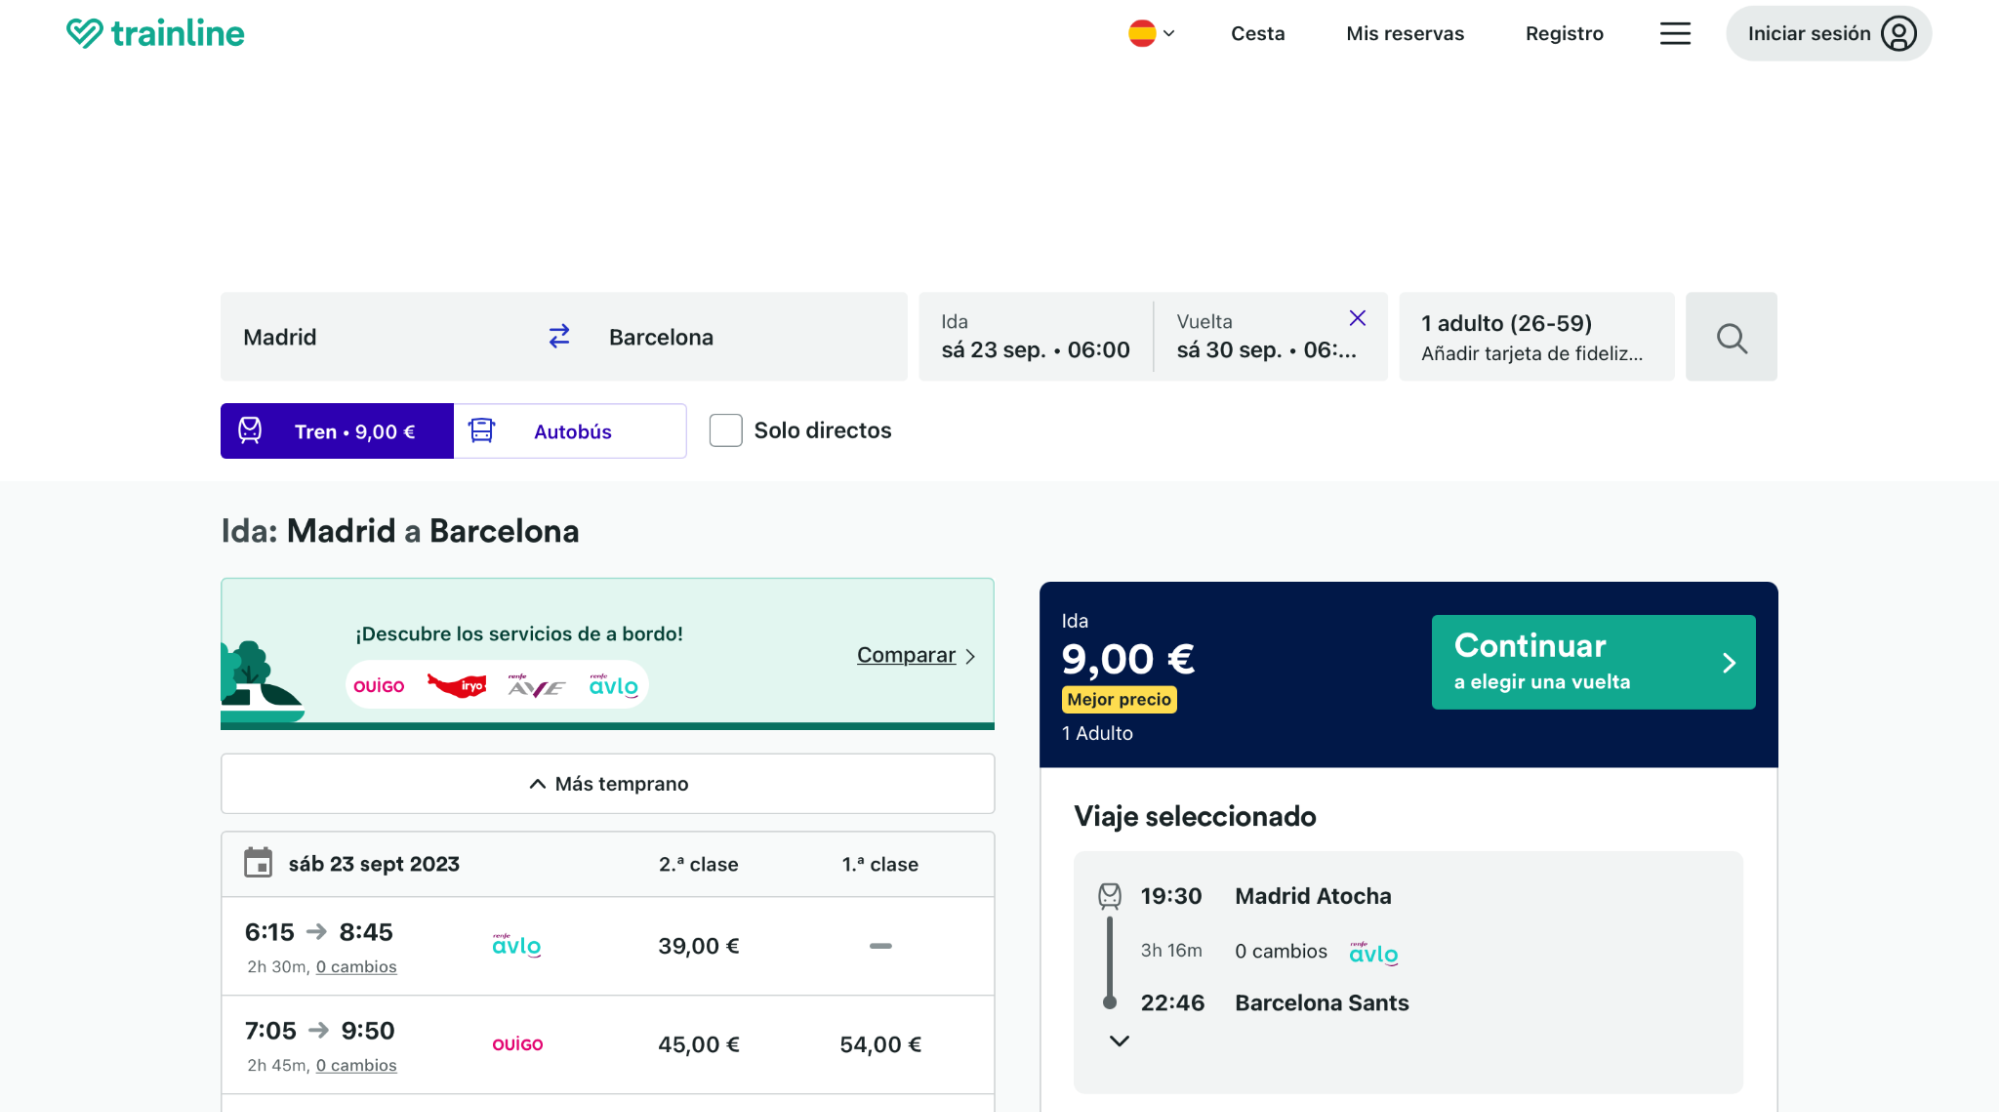Change the Ida departure date
Image resolution: width=1999 pixels, height=1112 pixels.
(x=1035, y=337)
